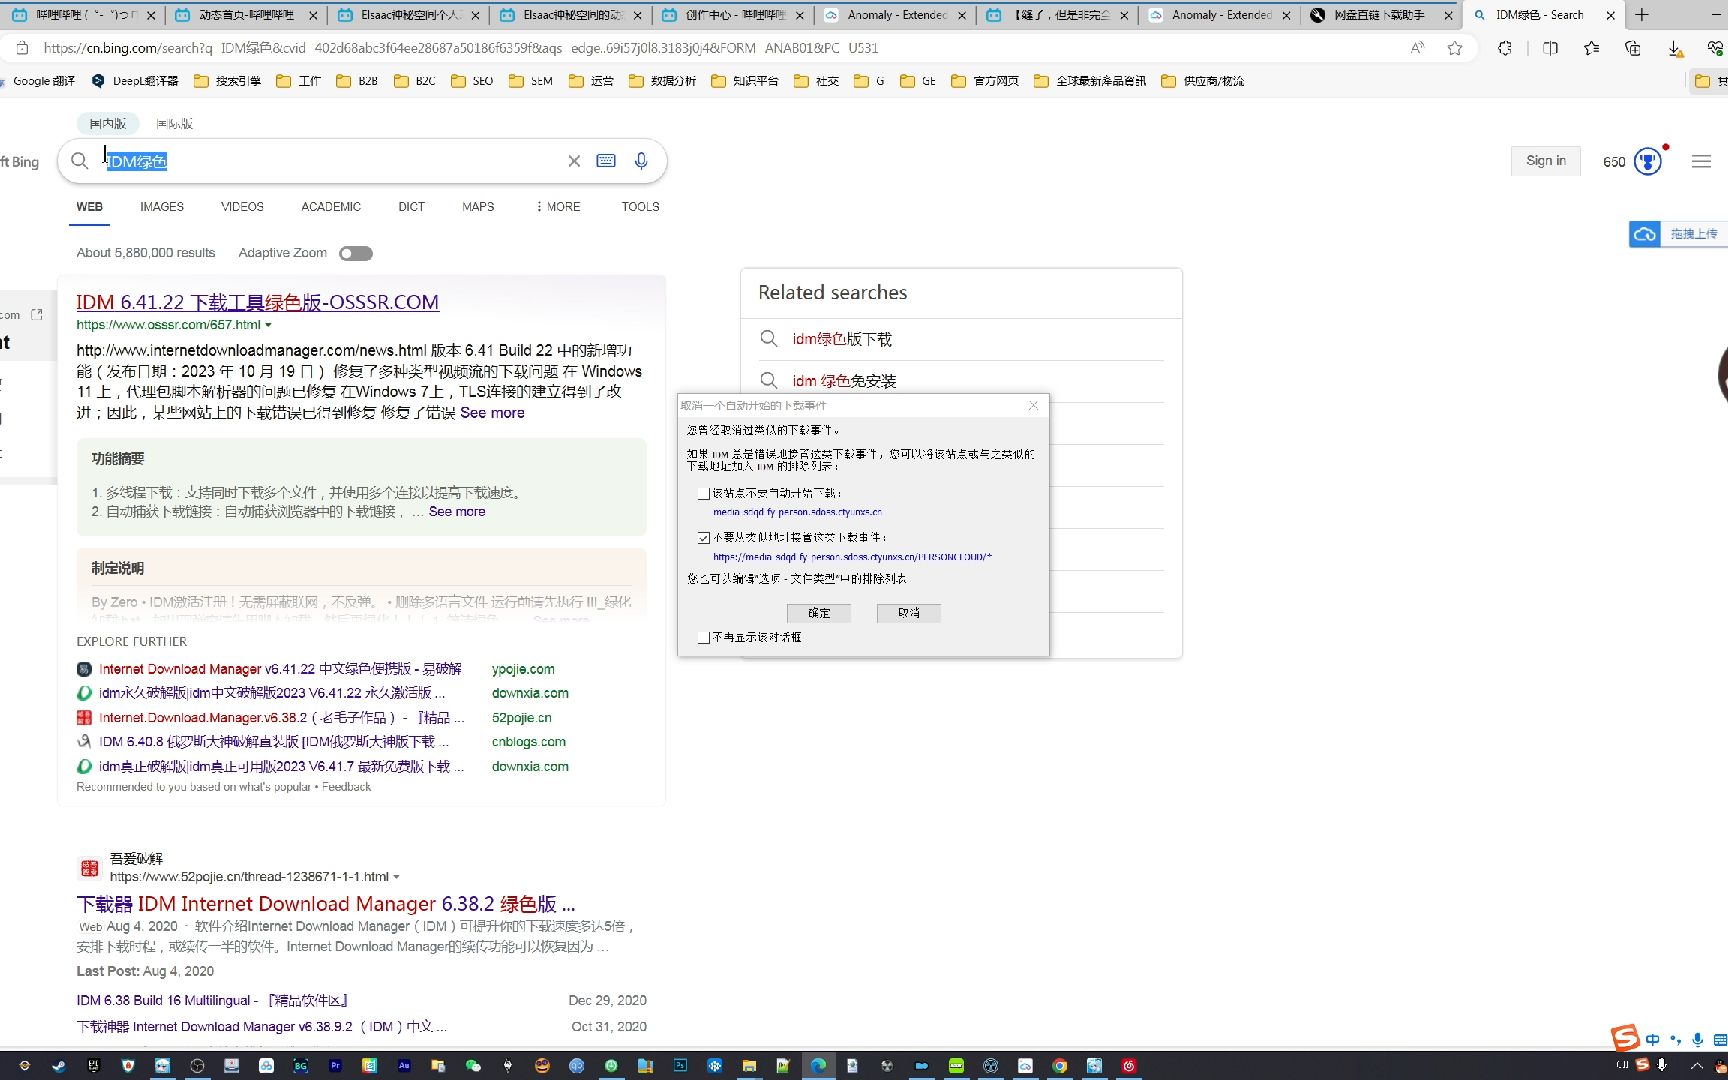Image resolution: width=1728 pixels, height=1080 pixels.
Task: Close the IDM dialog with X
Action: click(x=1033, y=405)
